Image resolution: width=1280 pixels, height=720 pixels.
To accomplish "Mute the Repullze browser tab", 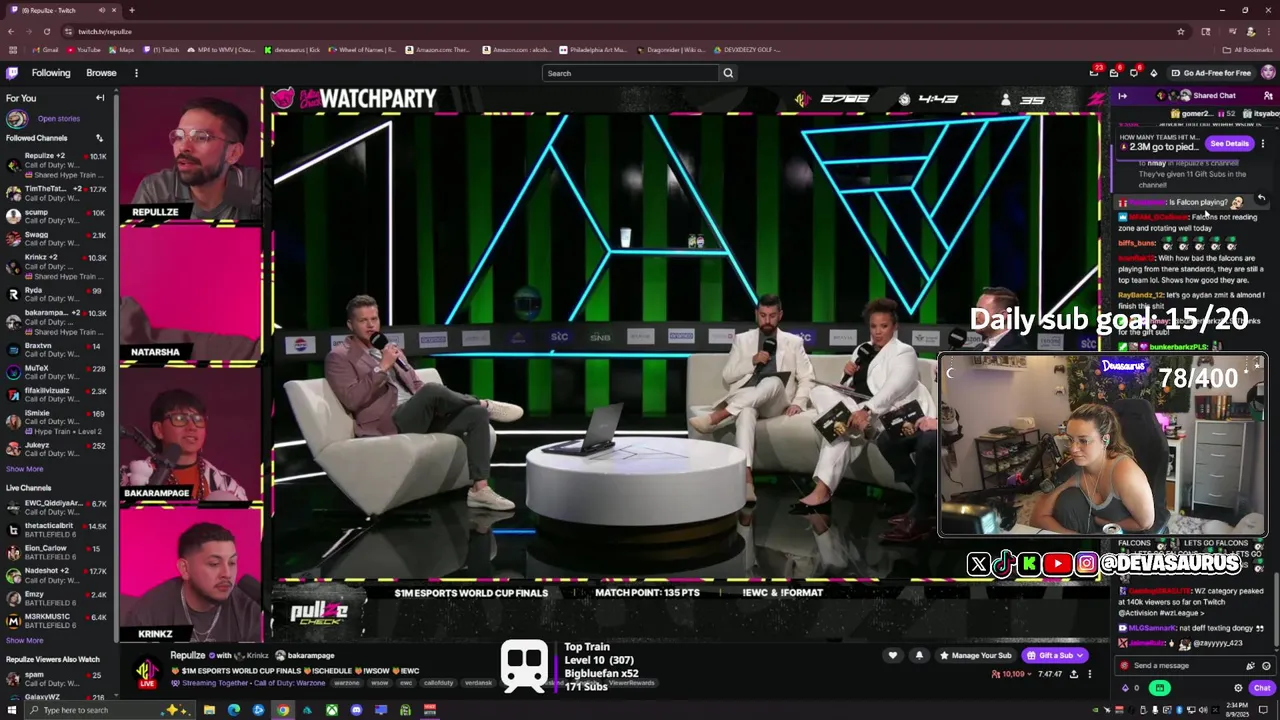I will point(101,10).
